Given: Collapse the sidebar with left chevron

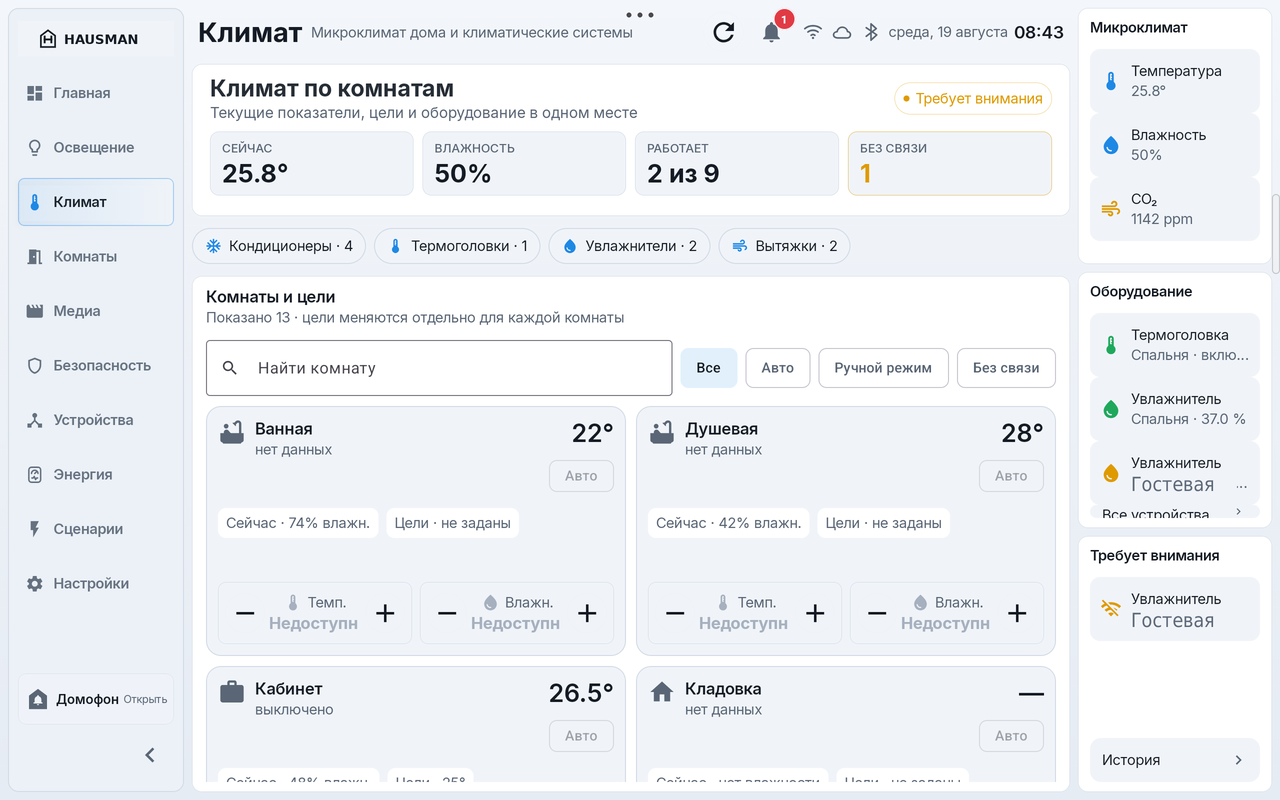Looking at the screenshot, I should click(150, 755).
